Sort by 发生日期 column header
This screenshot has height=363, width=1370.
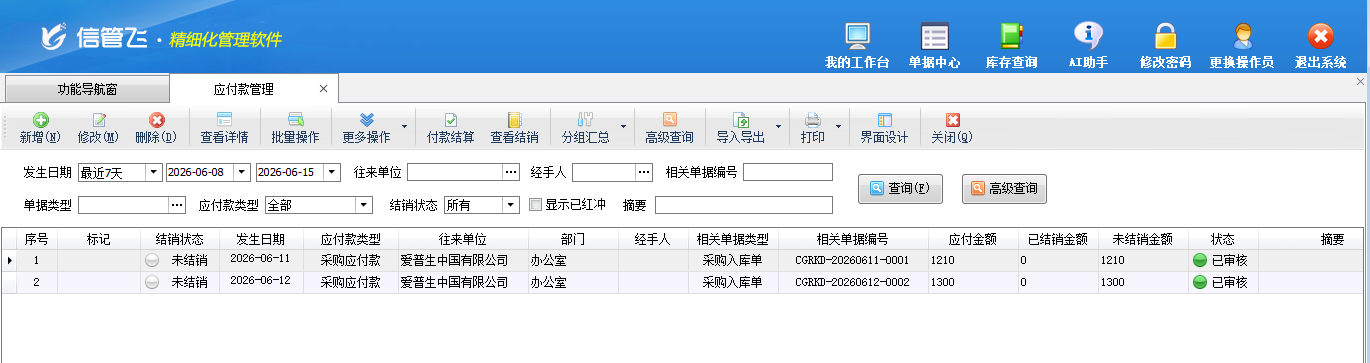(x=260, y=240)
